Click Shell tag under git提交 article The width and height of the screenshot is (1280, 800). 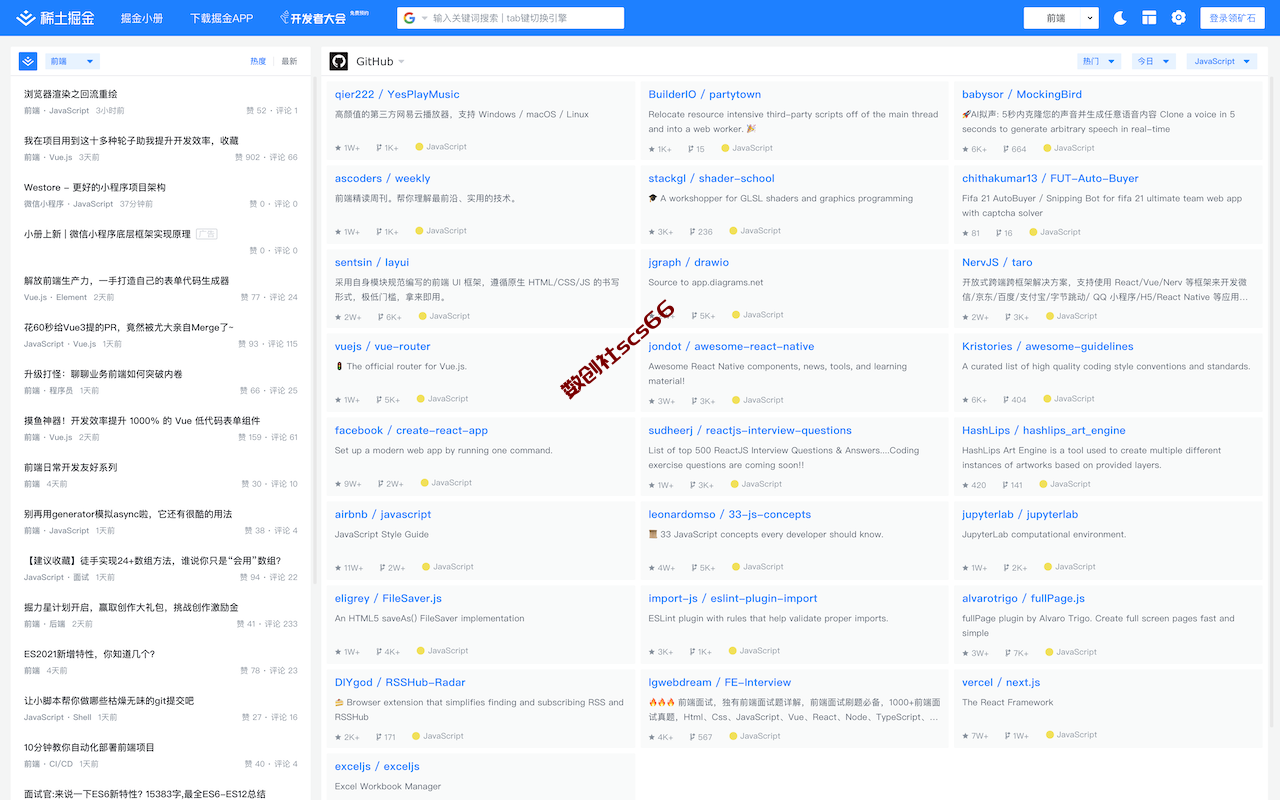(82, 717)
